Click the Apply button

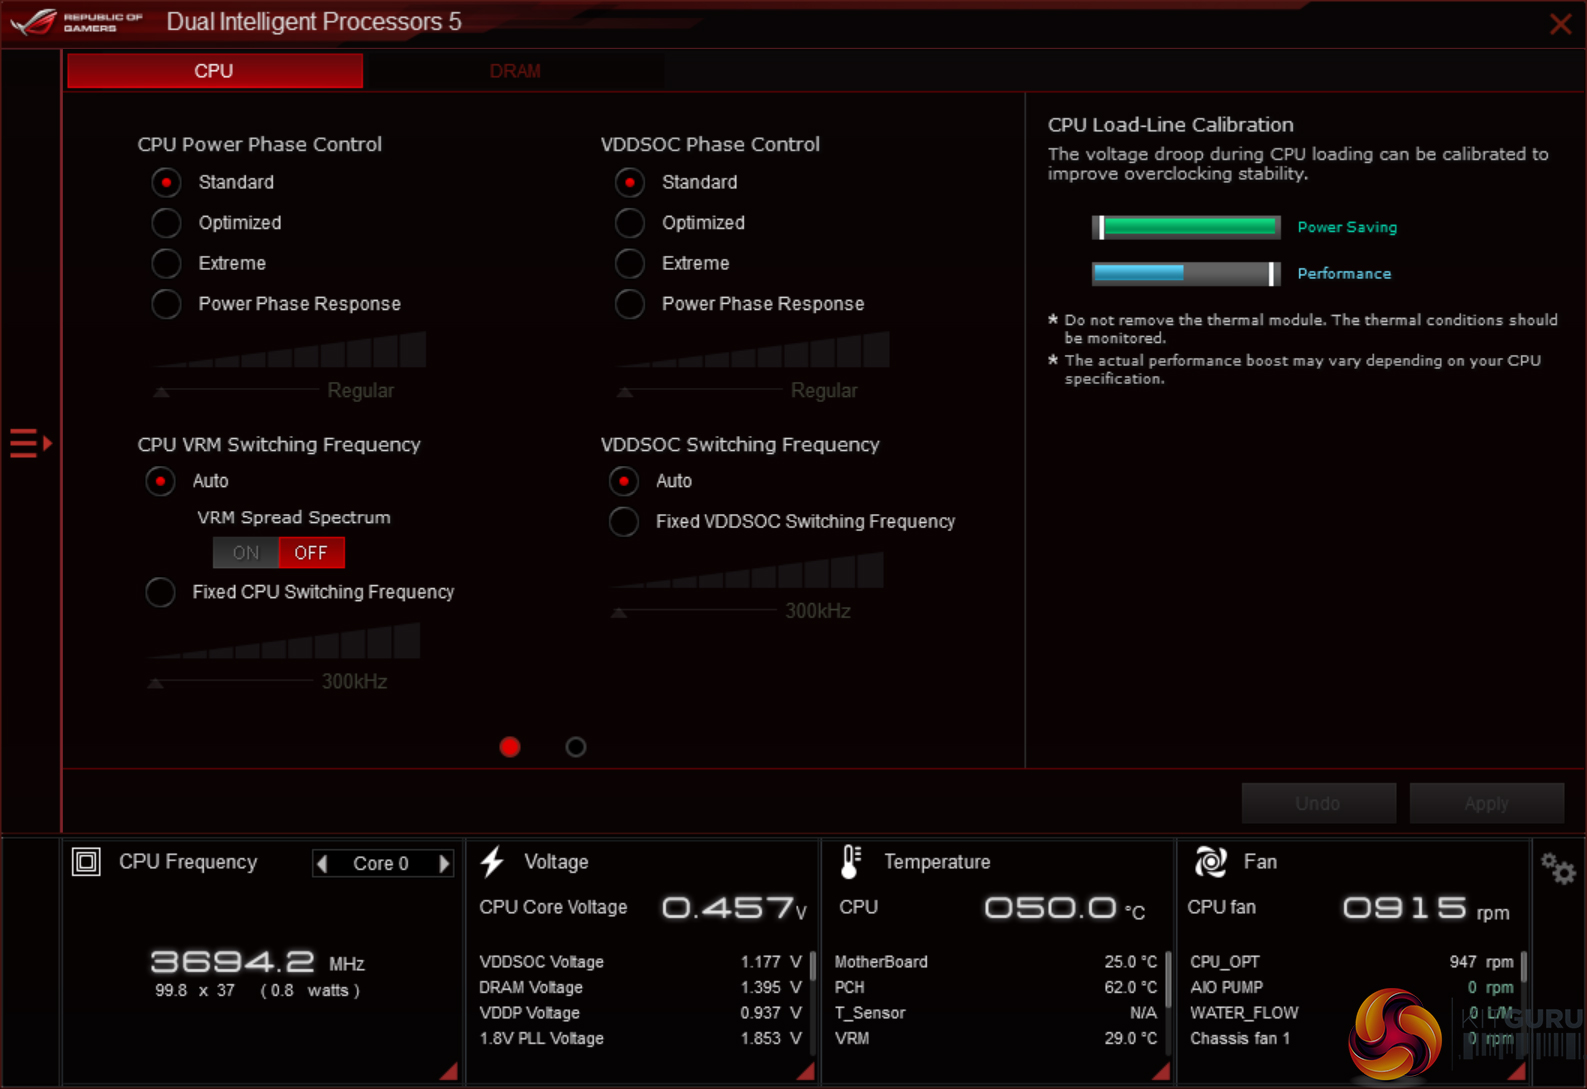point(1486,803)
